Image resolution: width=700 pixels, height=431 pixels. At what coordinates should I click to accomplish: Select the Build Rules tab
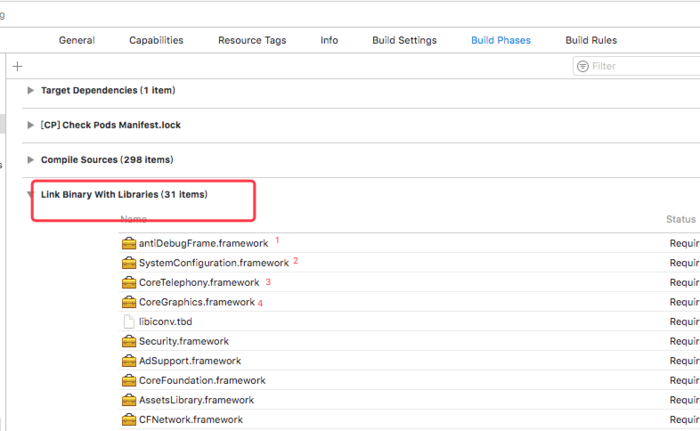591,41
